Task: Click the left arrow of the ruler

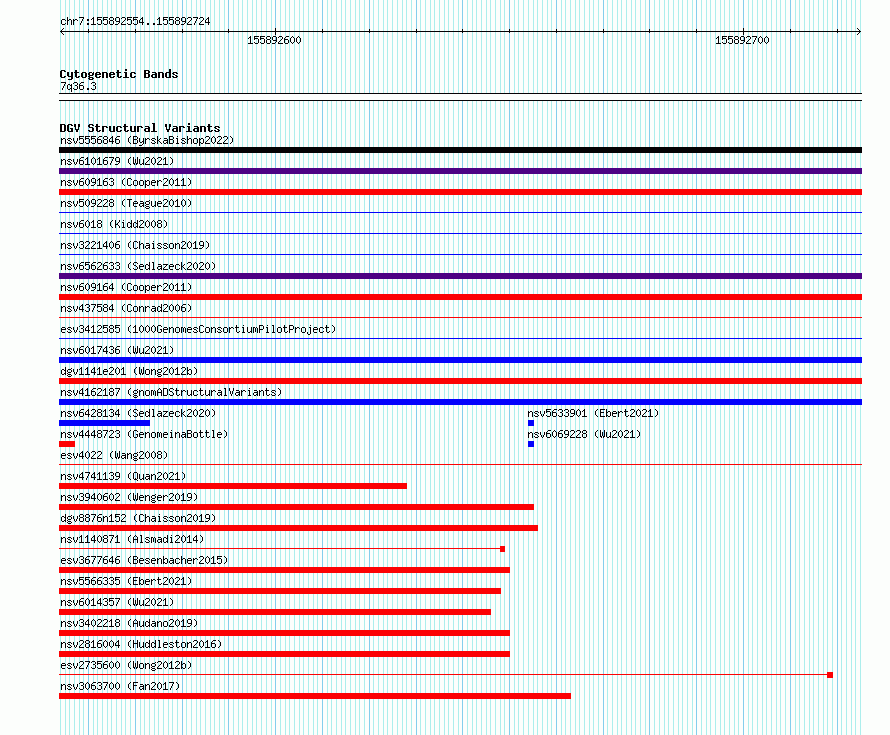Action: (x=62, y=32)
